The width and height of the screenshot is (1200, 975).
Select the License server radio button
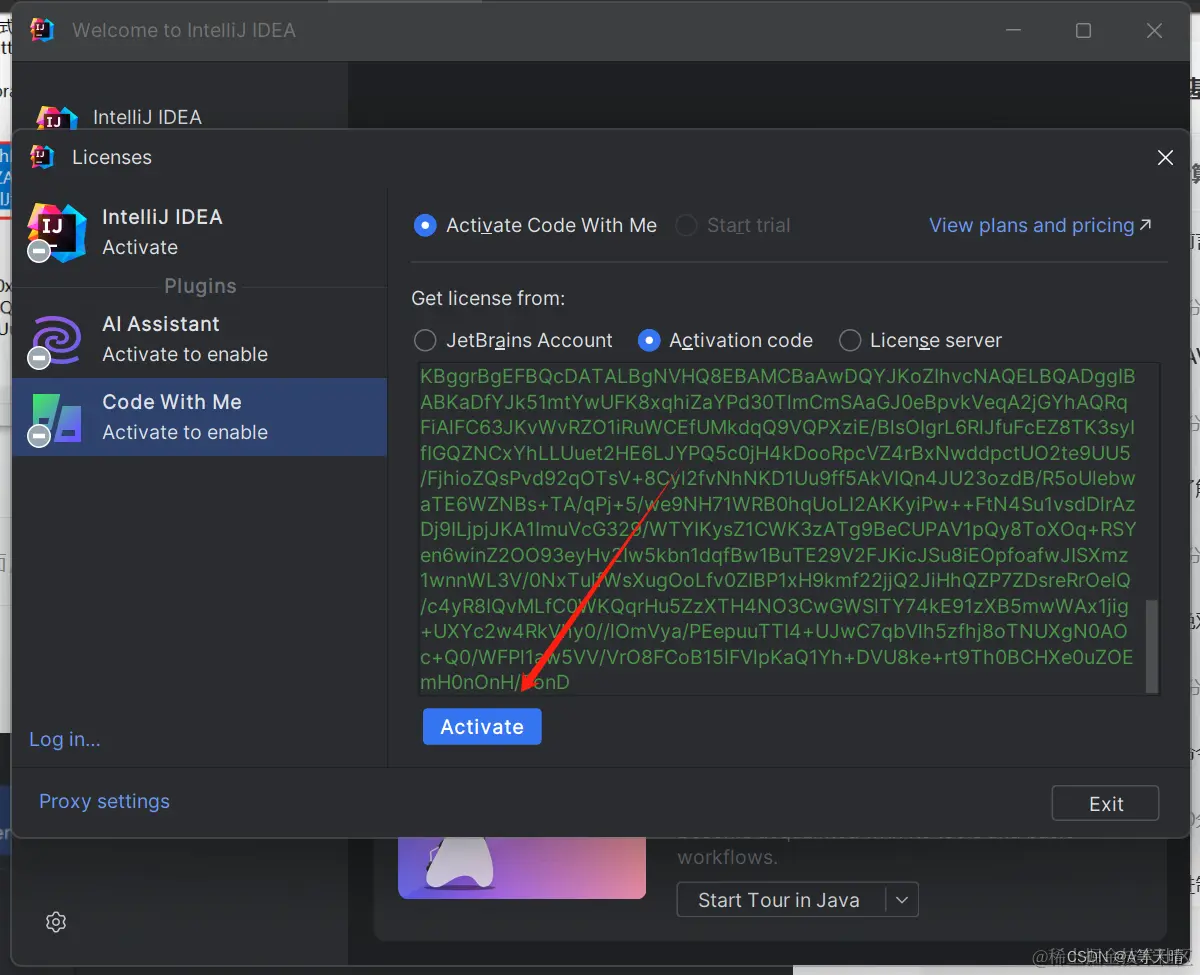tap(850, 341)
